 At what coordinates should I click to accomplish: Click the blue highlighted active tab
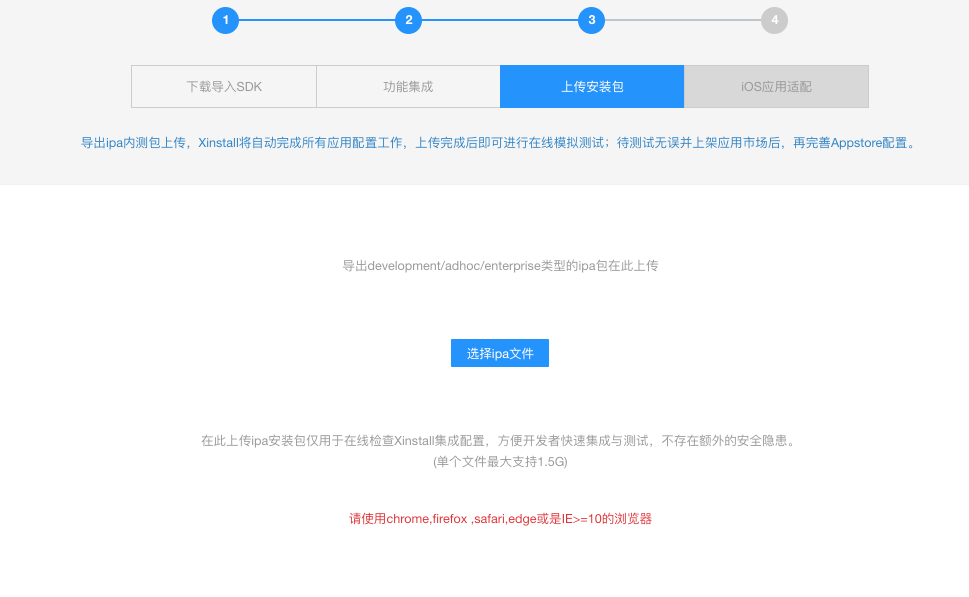click(592, 86)
